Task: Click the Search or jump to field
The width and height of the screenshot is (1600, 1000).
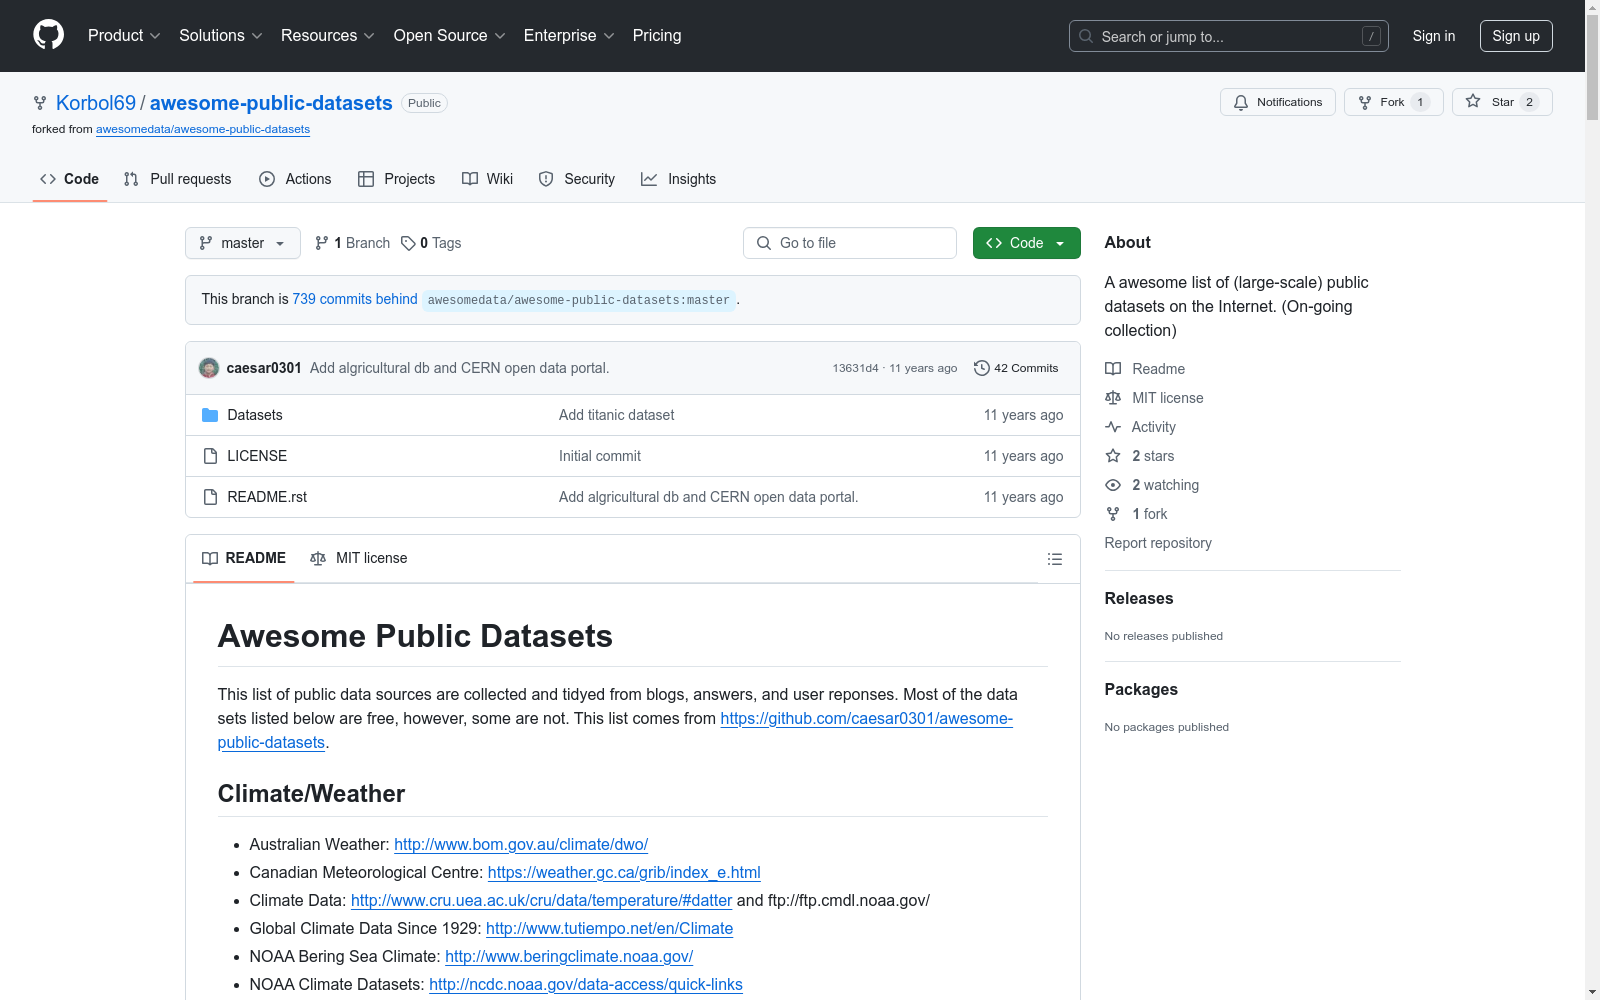Action: (x=1229, y=36)
